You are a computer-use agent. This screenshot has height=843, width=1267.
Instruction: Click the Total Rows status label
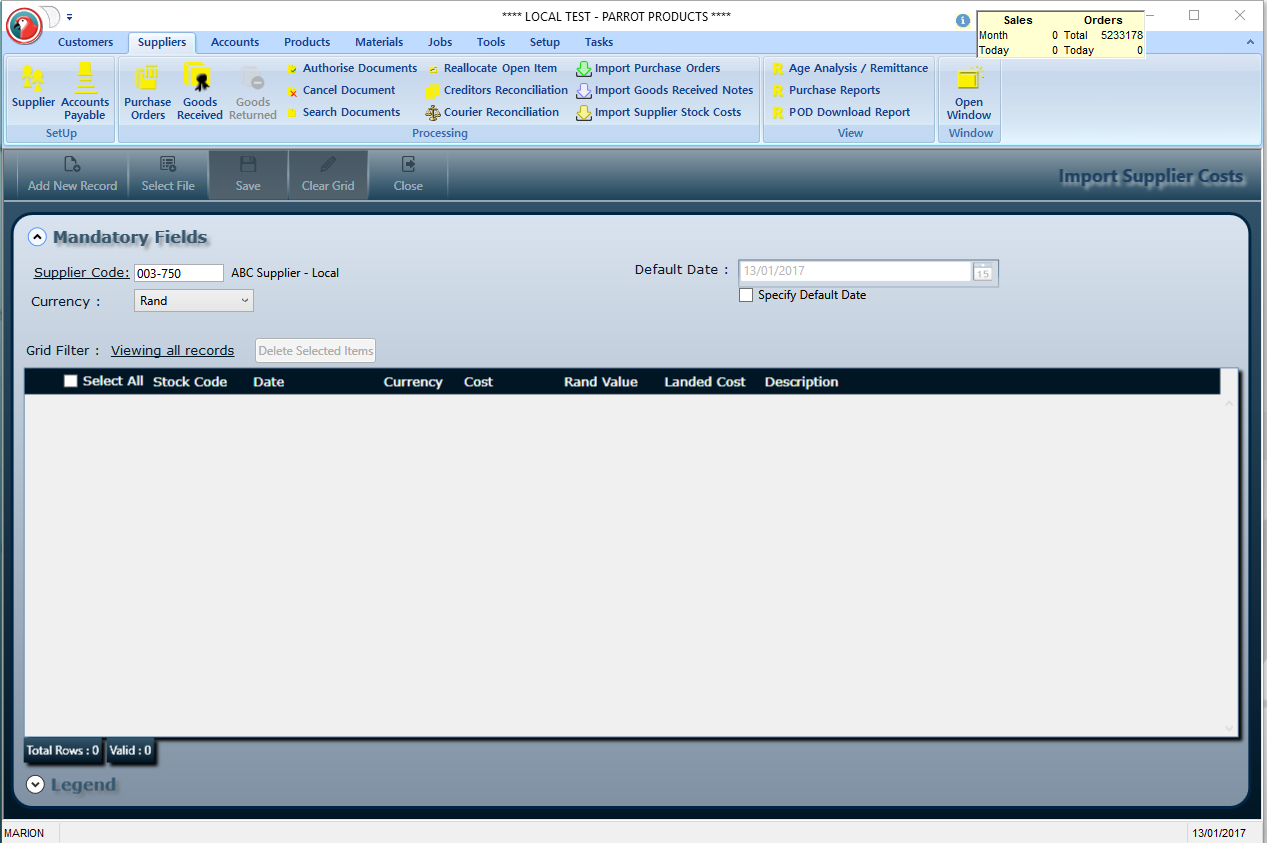point(63,750)
